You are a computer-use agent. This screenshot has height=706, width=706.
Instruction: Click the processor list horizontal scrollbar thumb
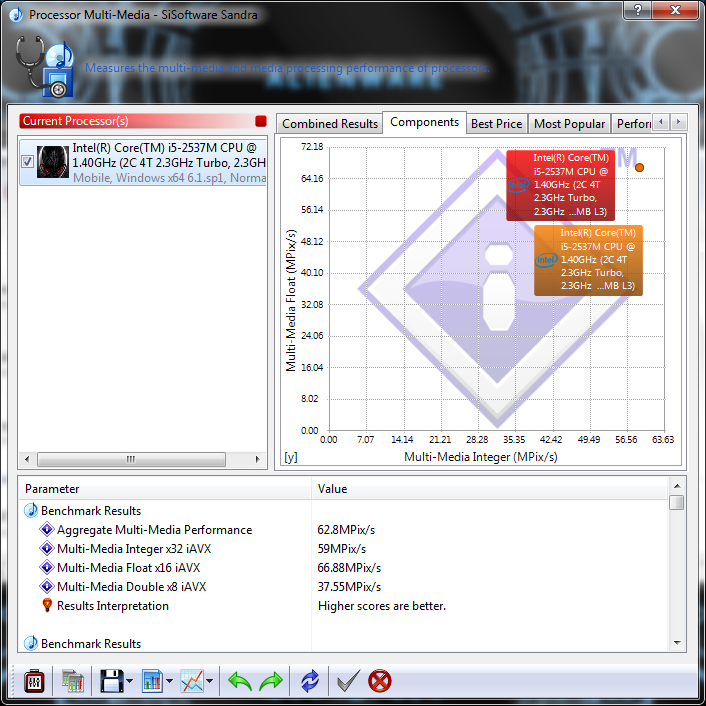click(x=131, y=459)
